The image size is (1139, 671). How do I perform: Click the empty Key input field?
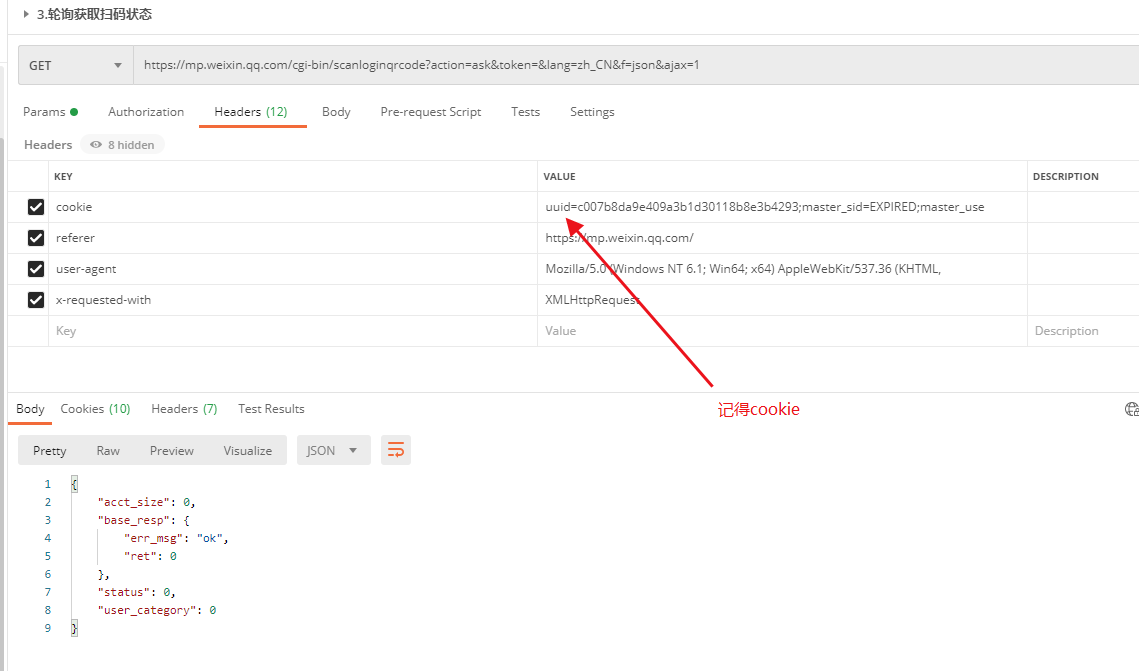click(x=293, y=331)
